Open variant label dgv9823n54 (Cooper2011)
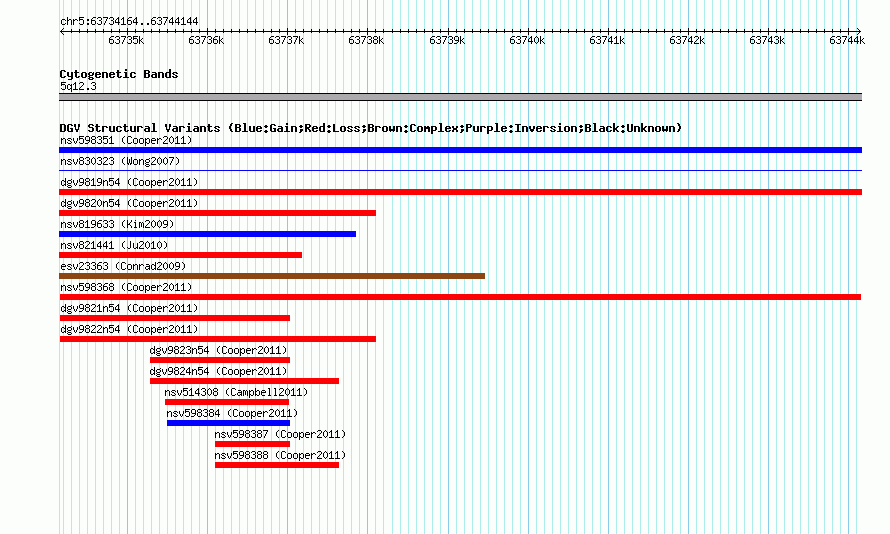The image size is (890, 534). click(x=219, y=350)
